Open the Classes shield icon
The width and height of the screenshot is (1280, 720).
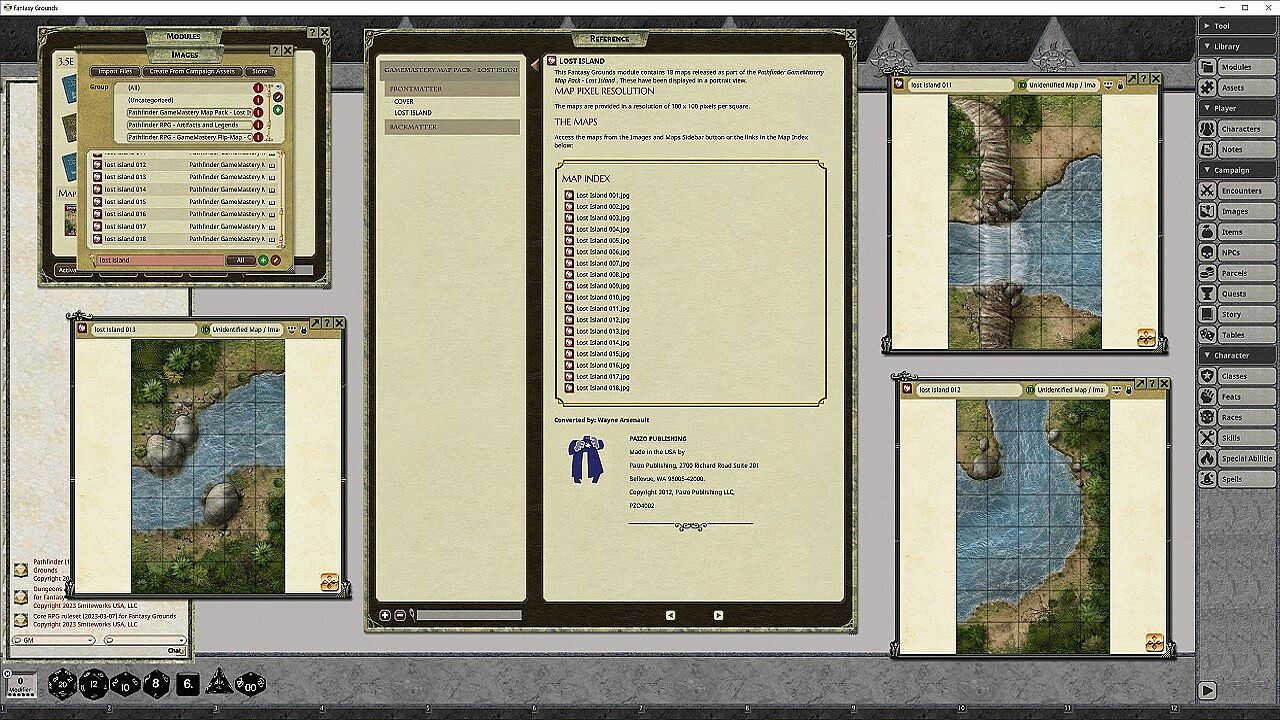click(x=1207, y=376)
